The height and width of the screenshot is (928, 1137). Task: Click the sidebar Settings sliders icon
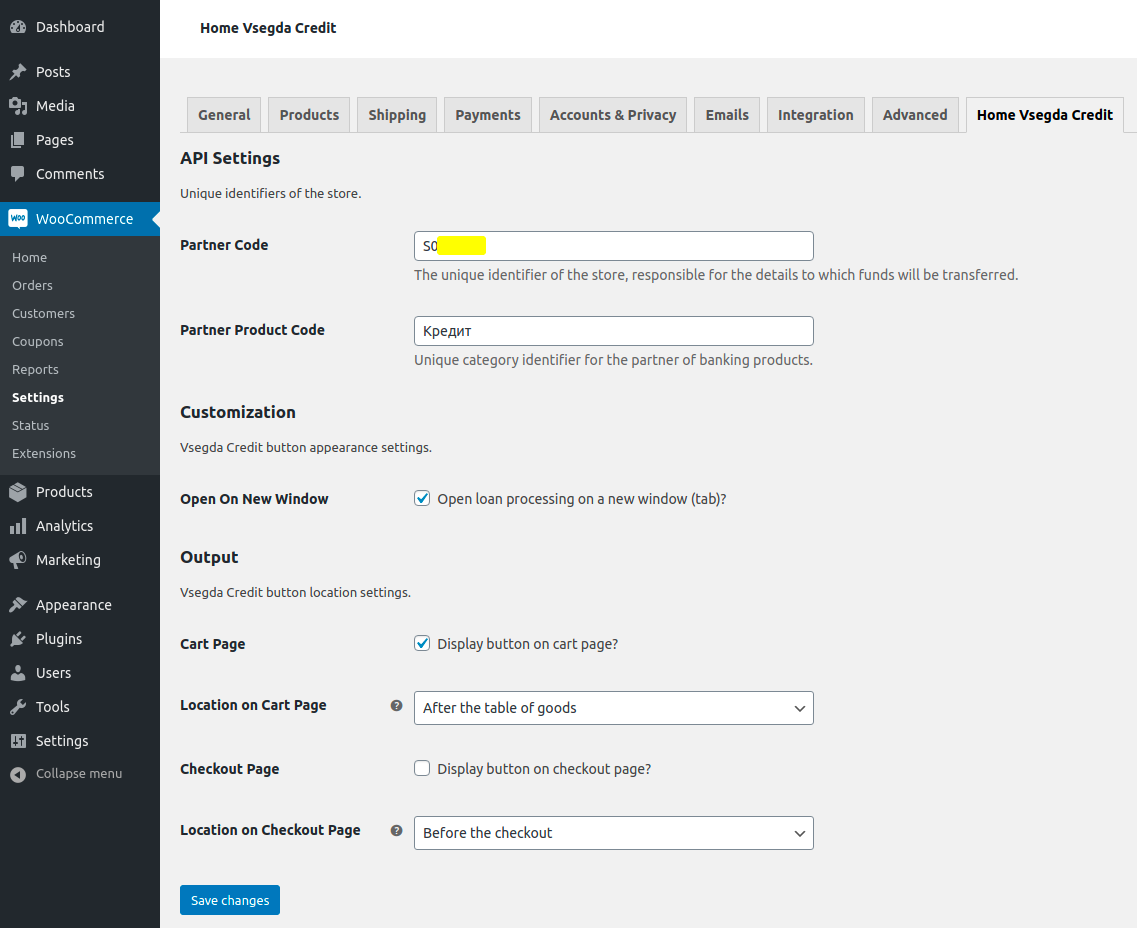point(18,741)
